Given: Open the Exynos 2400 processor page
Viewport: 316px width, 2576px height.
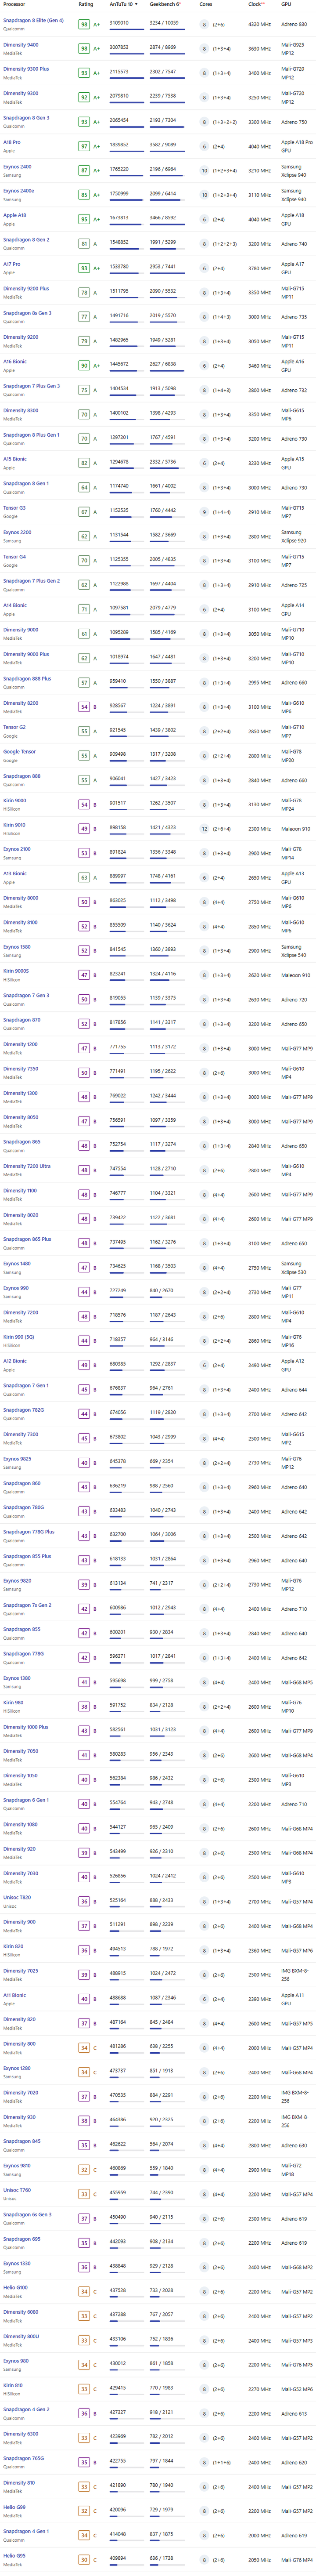Looking at the screenshot, I should [x=17, y=167].
